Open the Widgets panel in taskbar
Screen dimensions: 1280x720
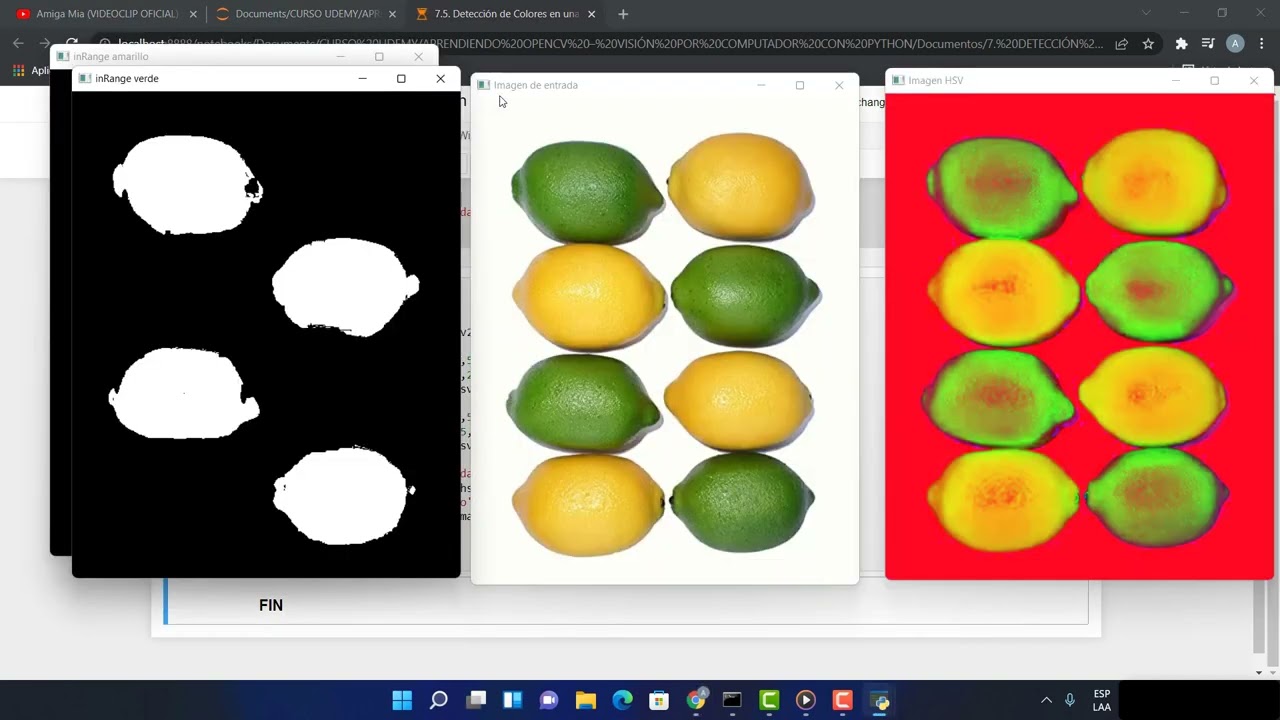click(512, 700)
